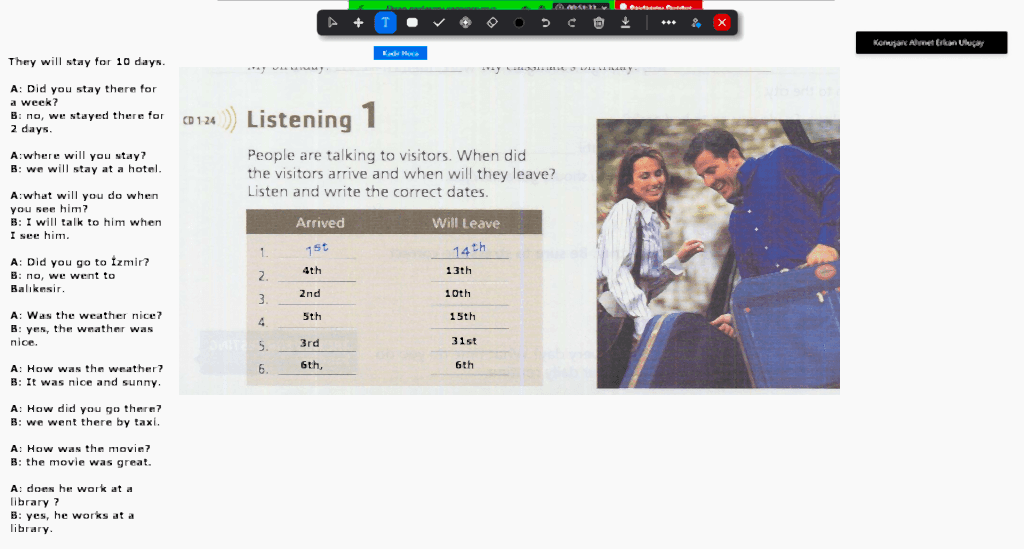Undo the last annotation
The width and height of the screenshot is (1024, 549).
[x=545, y=22]
